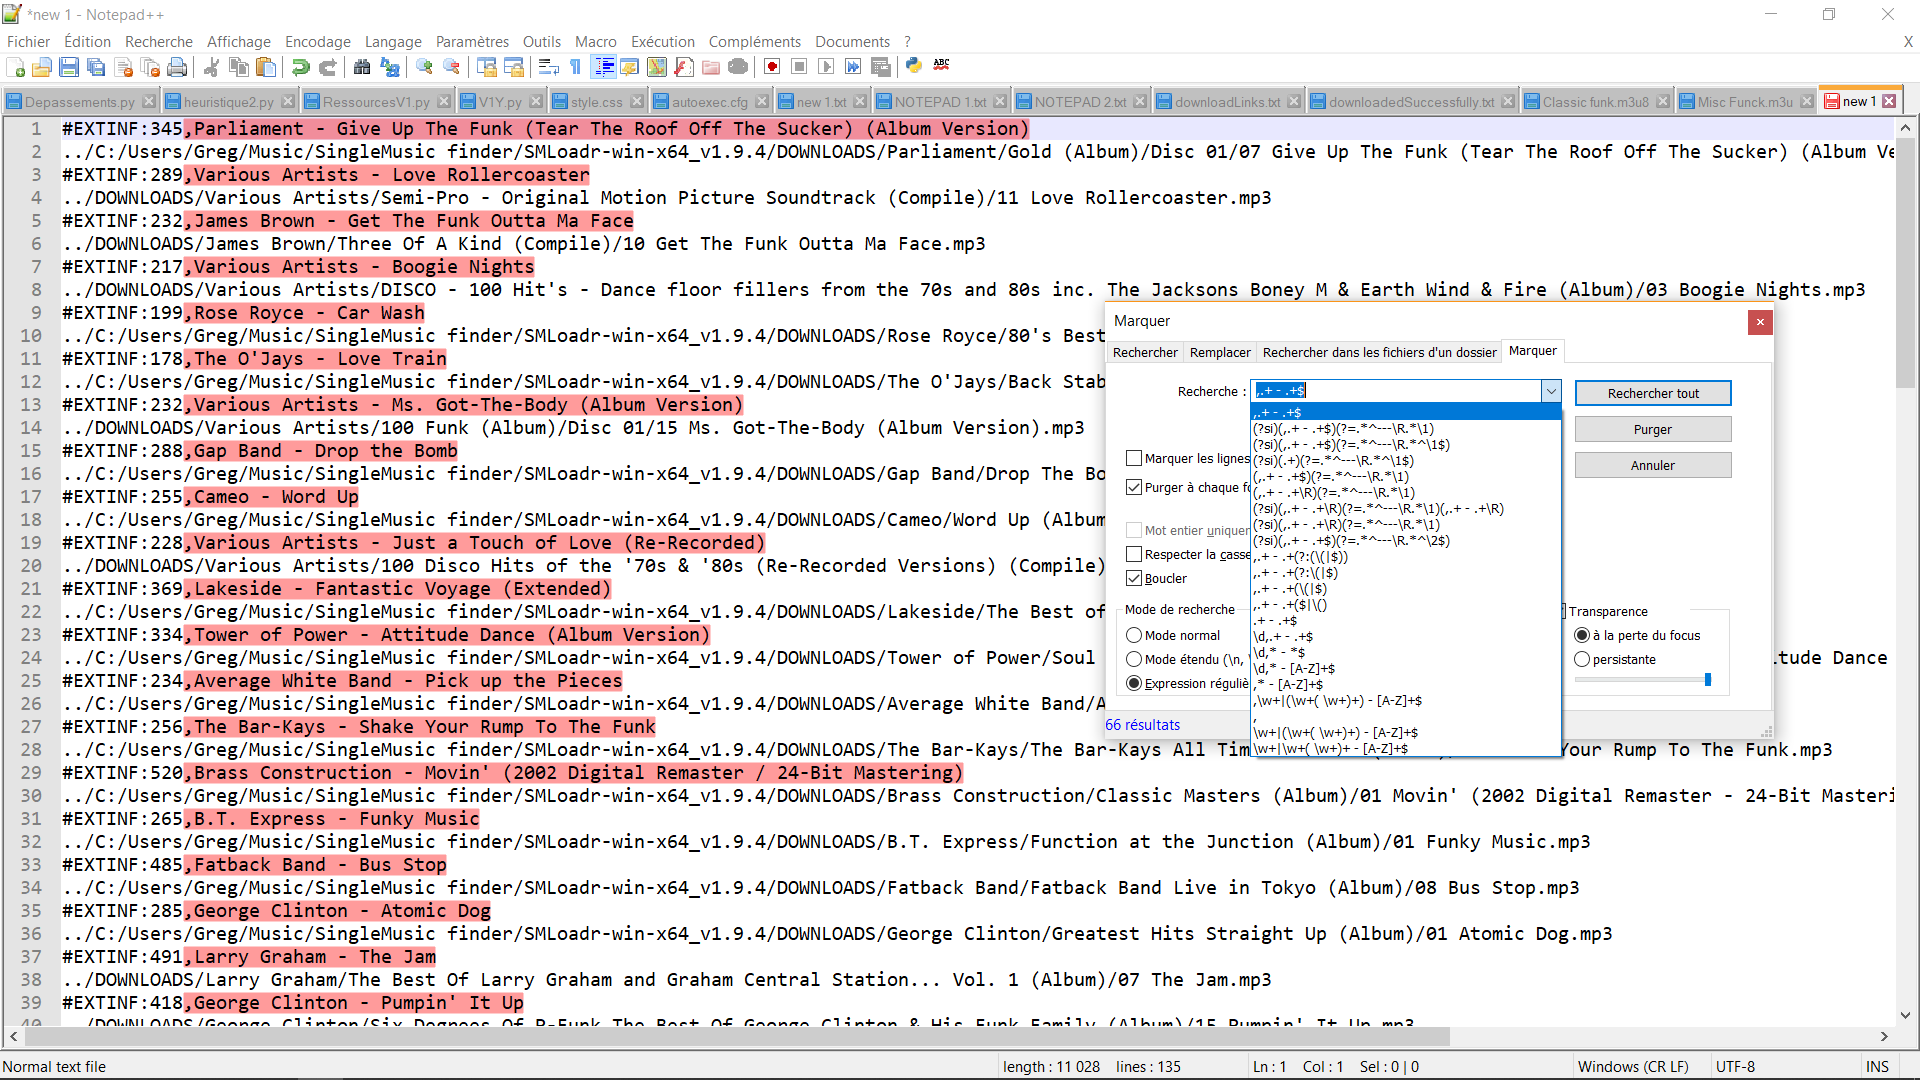Click the Play macro icon
Viewport: 1920px width, 1080px height.
coord(826,67)
